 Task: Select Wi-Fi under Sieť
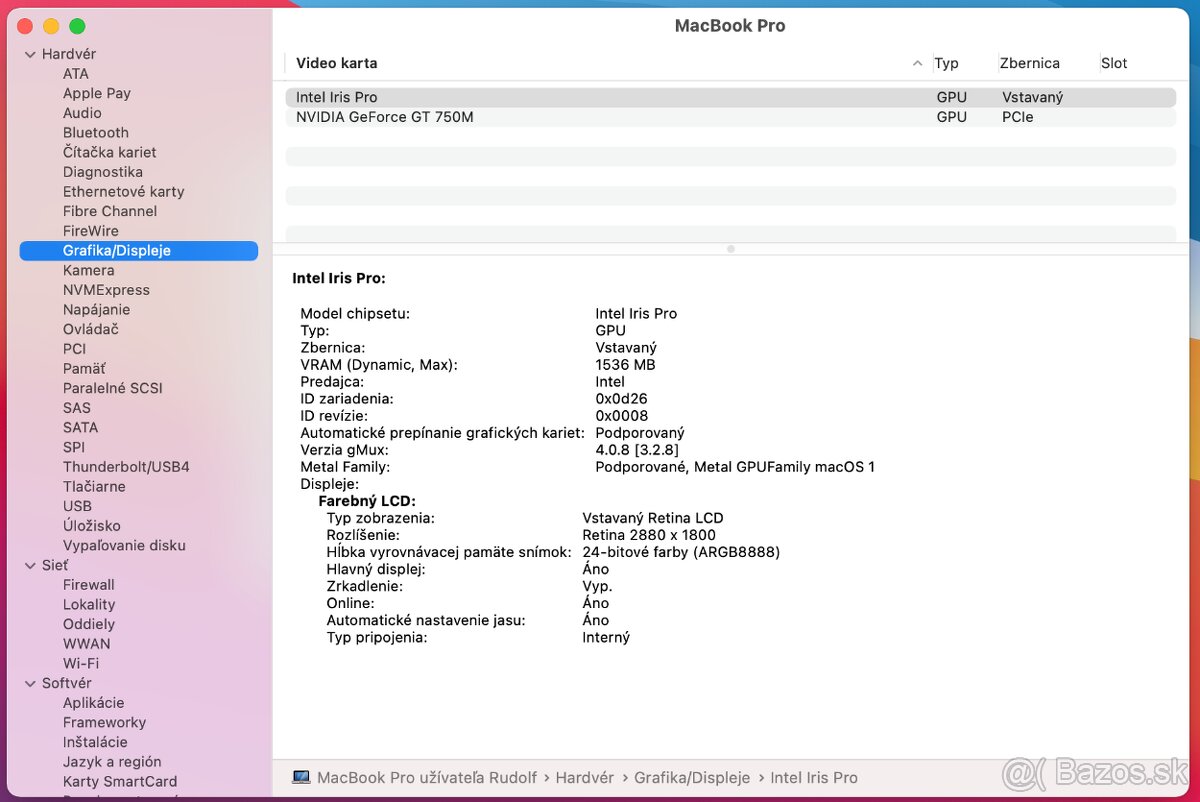coord(81,663)
